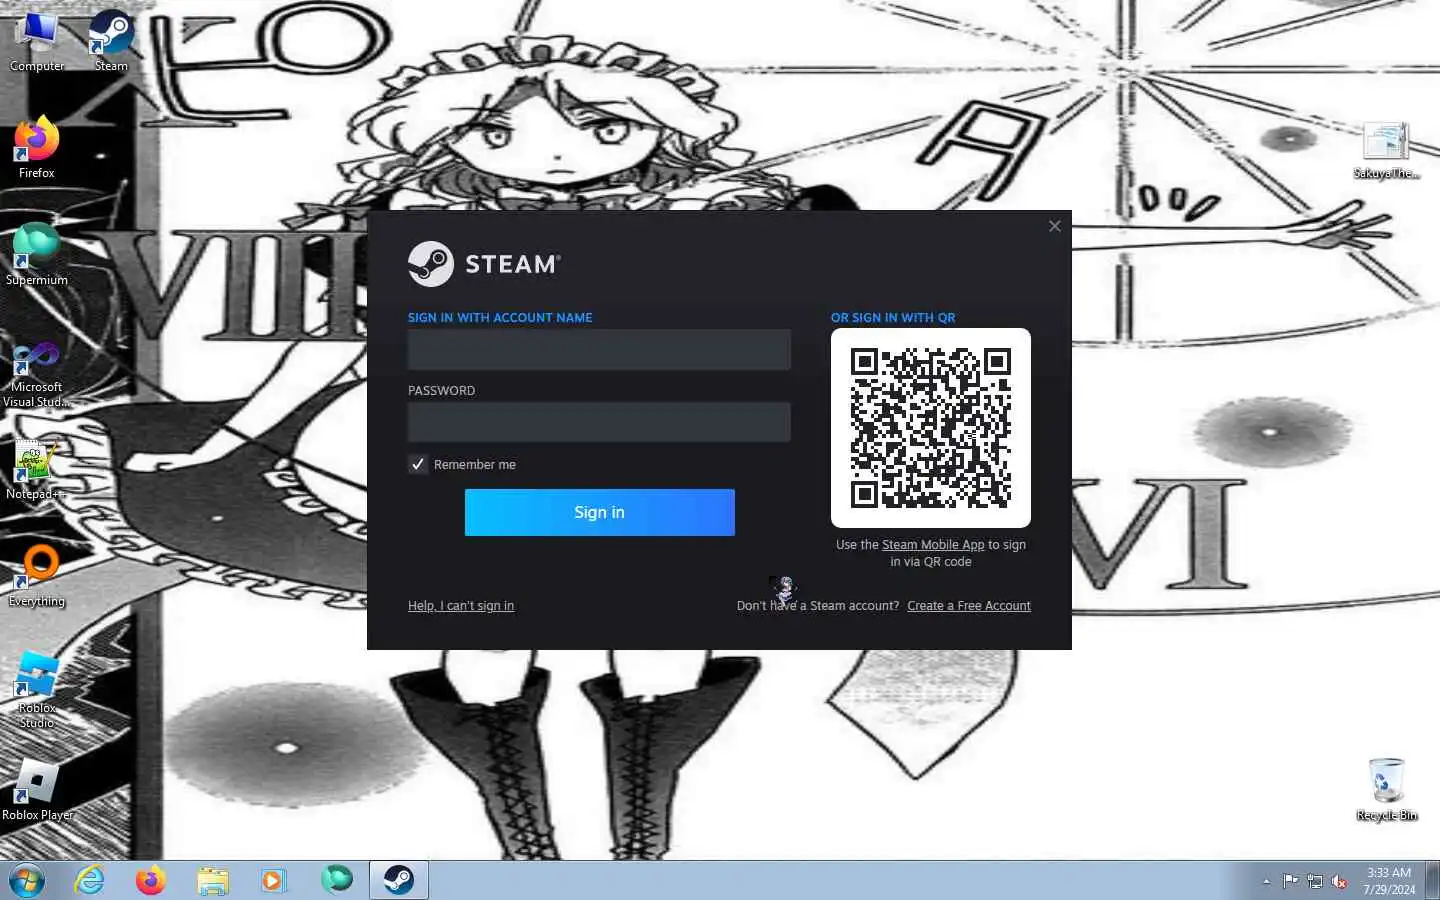Open the Help, I can't sign in link
1440x900 pixels.
(x=461, y=606)
